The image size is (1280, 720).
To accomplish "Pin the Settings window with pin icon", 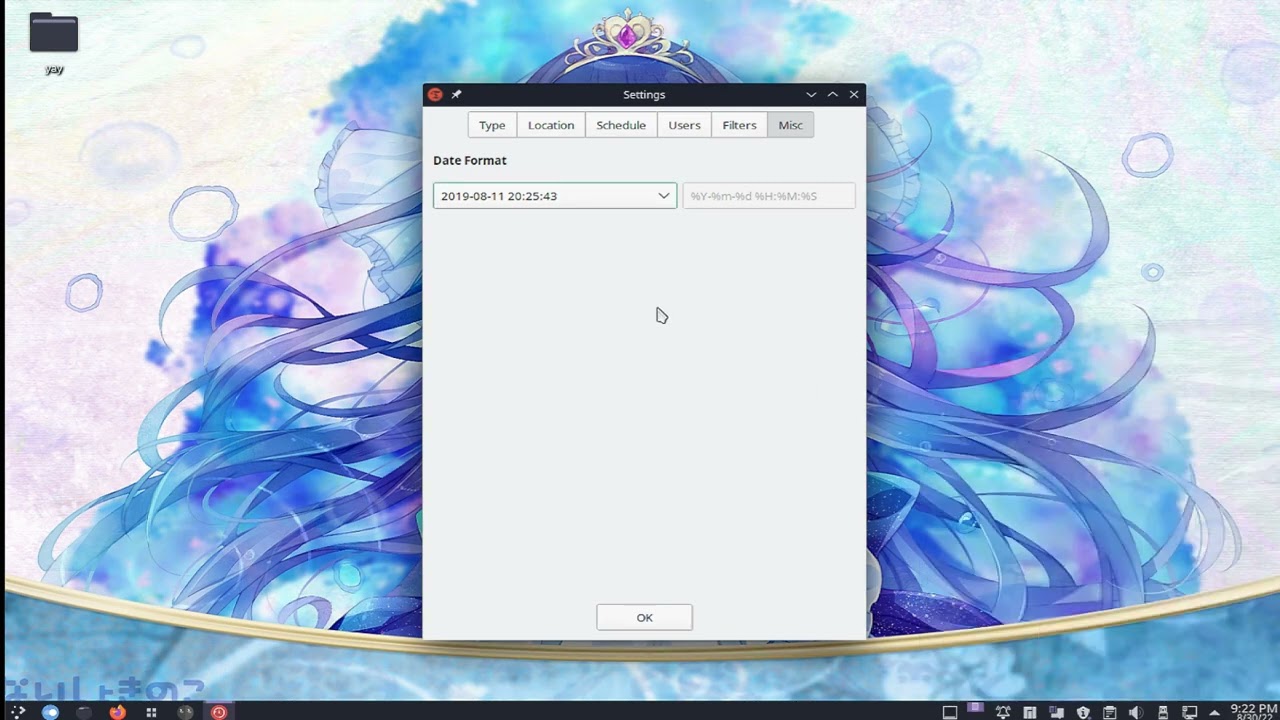I will (456, 94).
